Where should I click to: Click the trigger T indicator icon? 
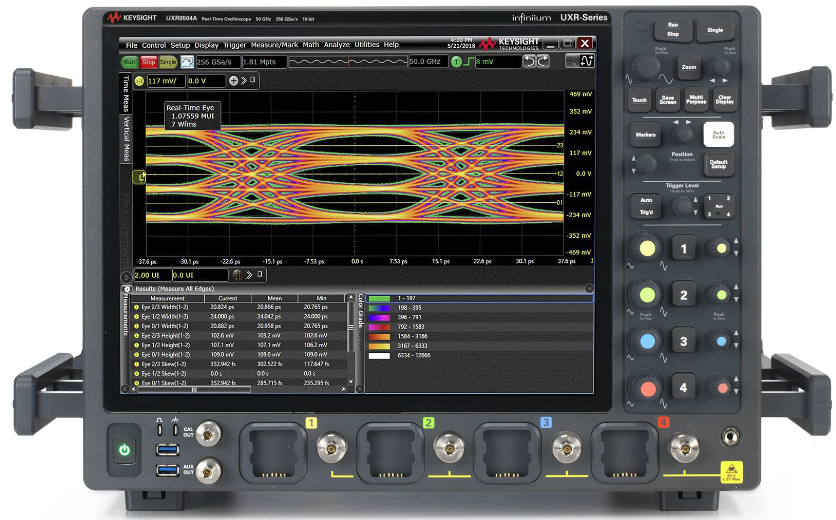tap(456, 62)
